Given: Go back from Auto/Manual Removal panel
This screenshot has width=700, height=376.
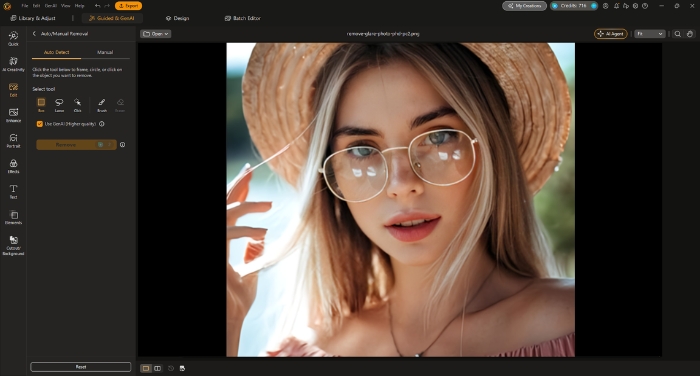Looking at the screenshot, I should coord(34,33).
